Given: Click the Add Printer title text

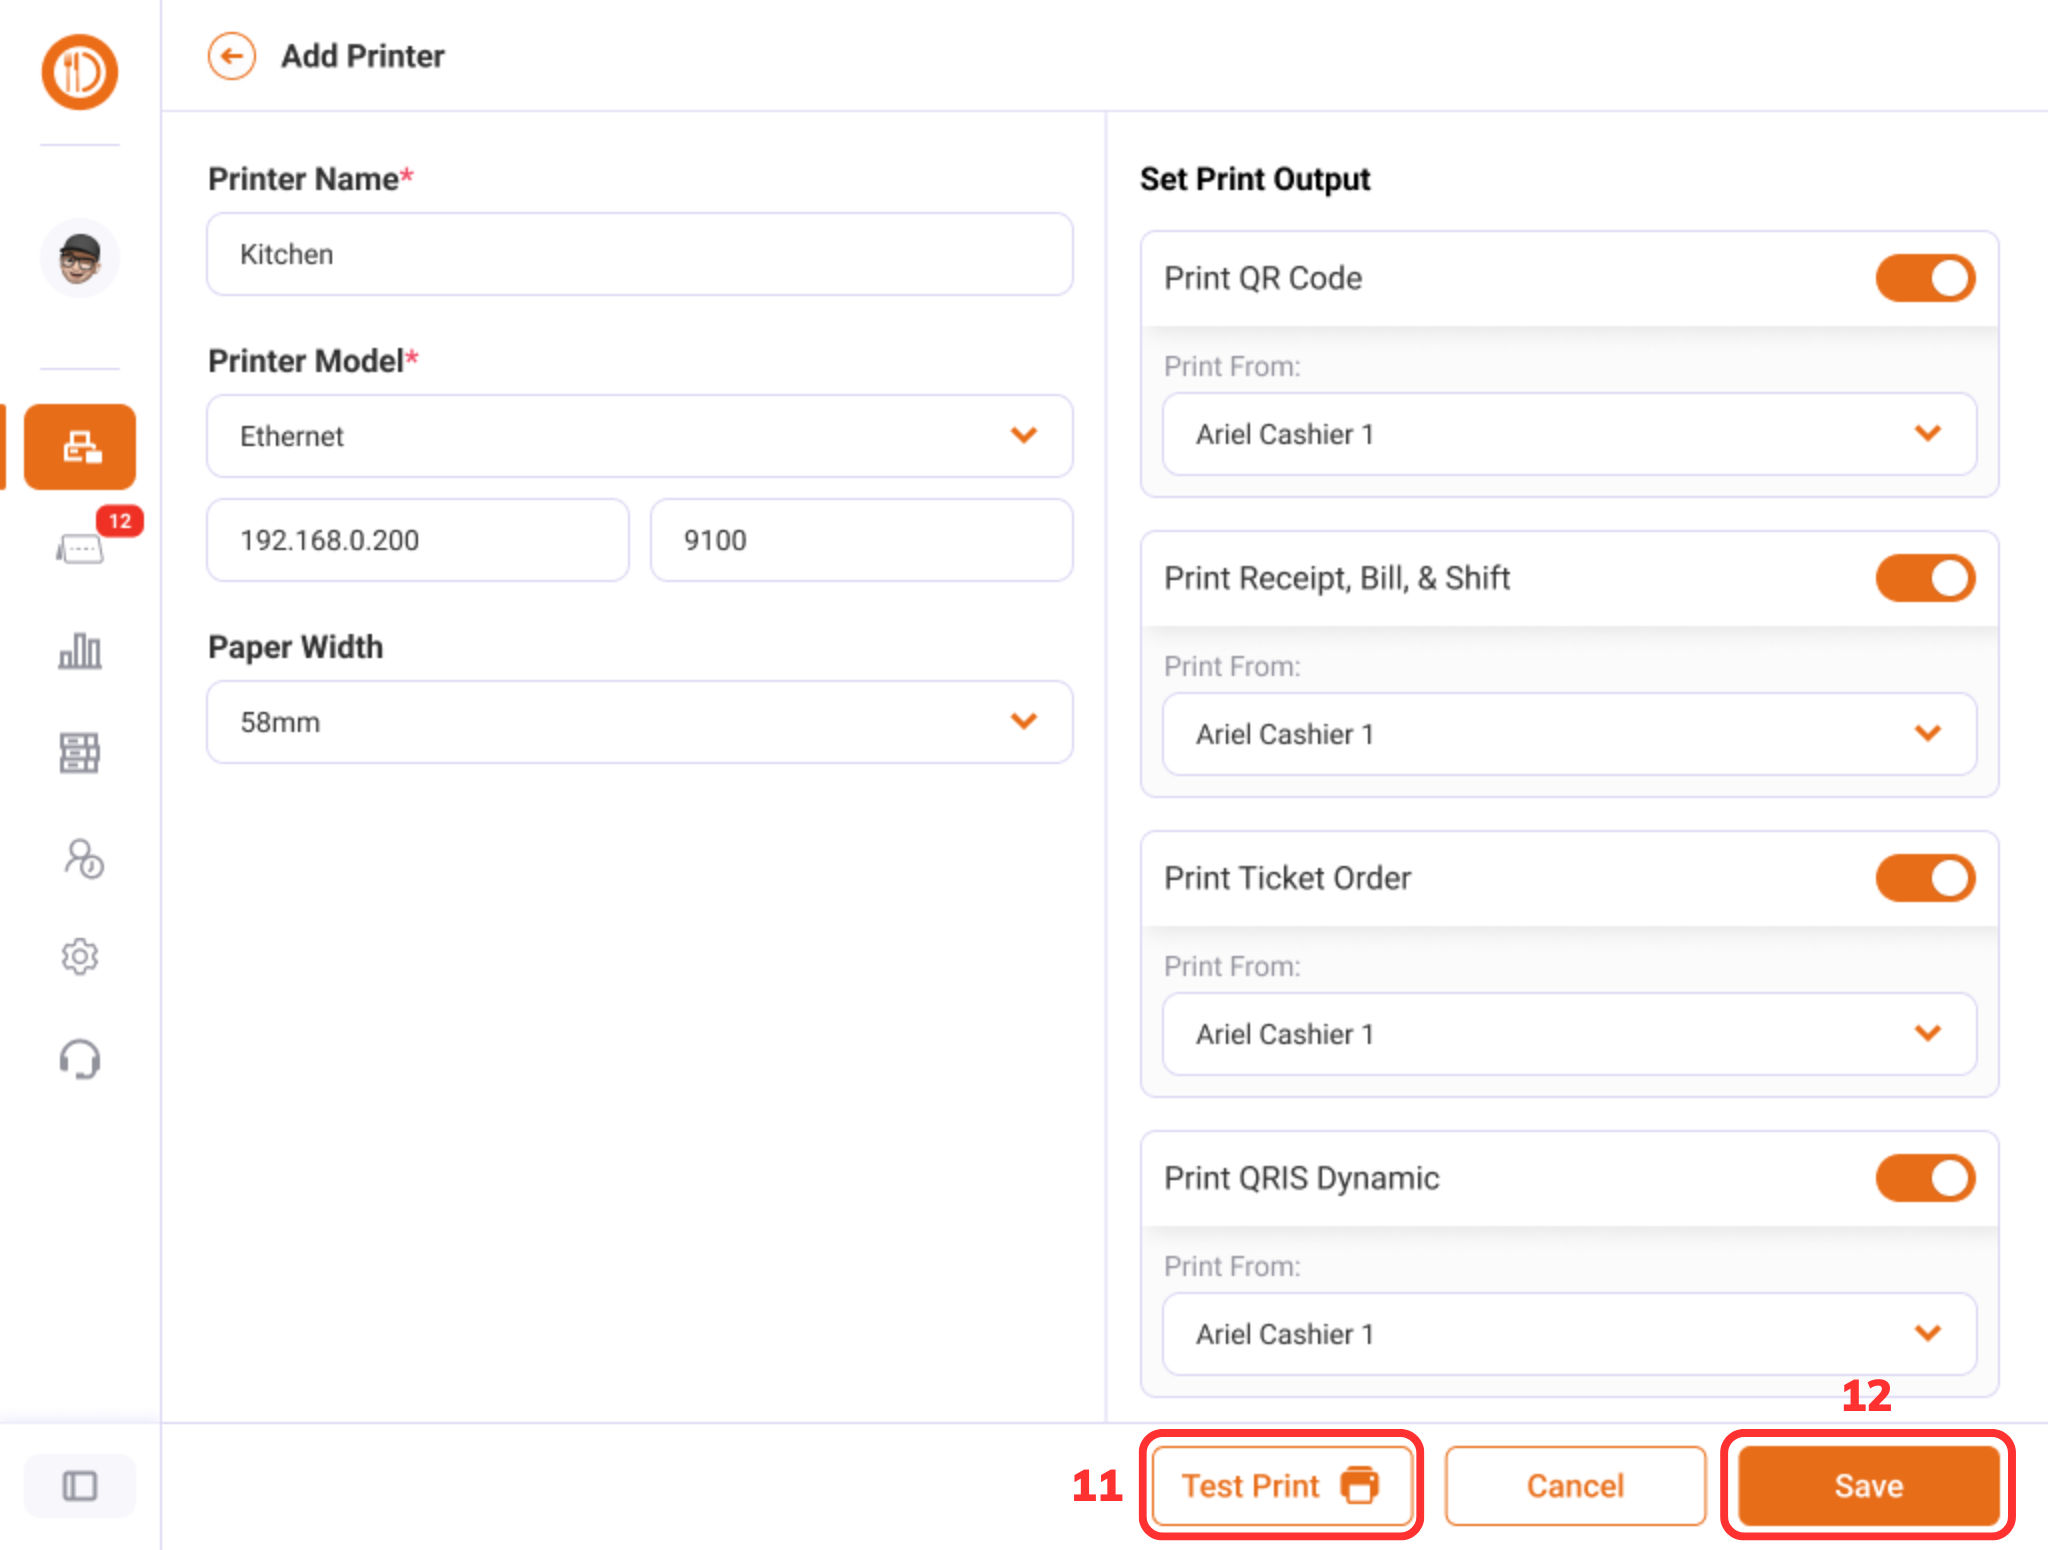Looking at the screenshot, I should tap(363, 56).
